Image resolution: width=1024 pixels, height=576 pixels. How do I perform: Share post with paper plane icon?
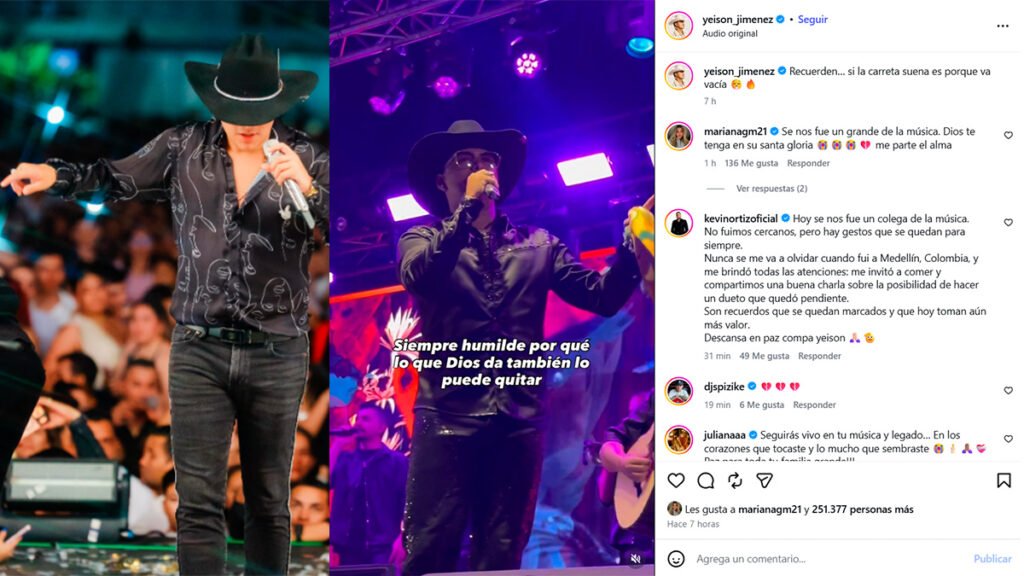[x=764, y=481]
